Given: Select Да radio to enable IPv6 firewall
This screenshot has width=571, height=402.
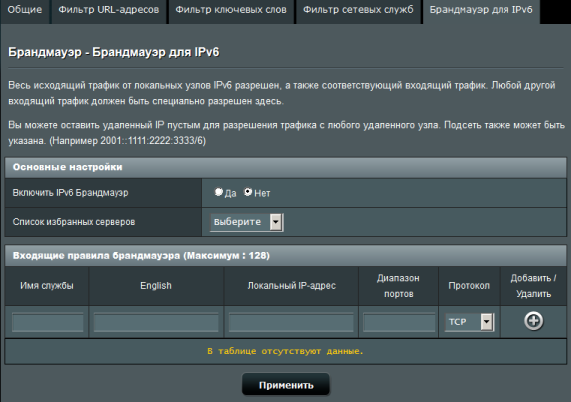Looking at the screenshot, I should coord(218,192).
